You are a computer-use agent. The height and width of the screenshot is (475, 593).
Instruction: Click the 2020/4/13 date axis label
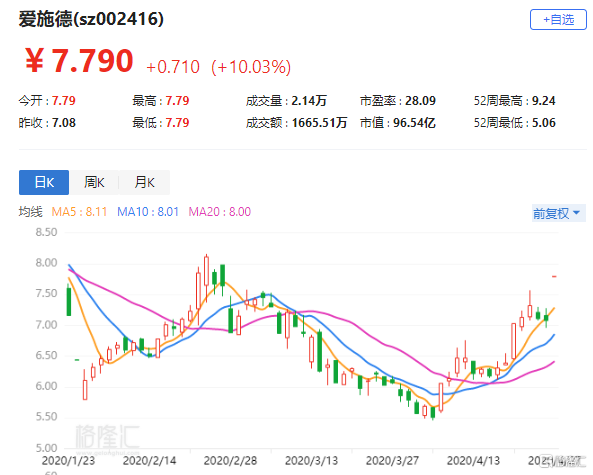point(473,461)
